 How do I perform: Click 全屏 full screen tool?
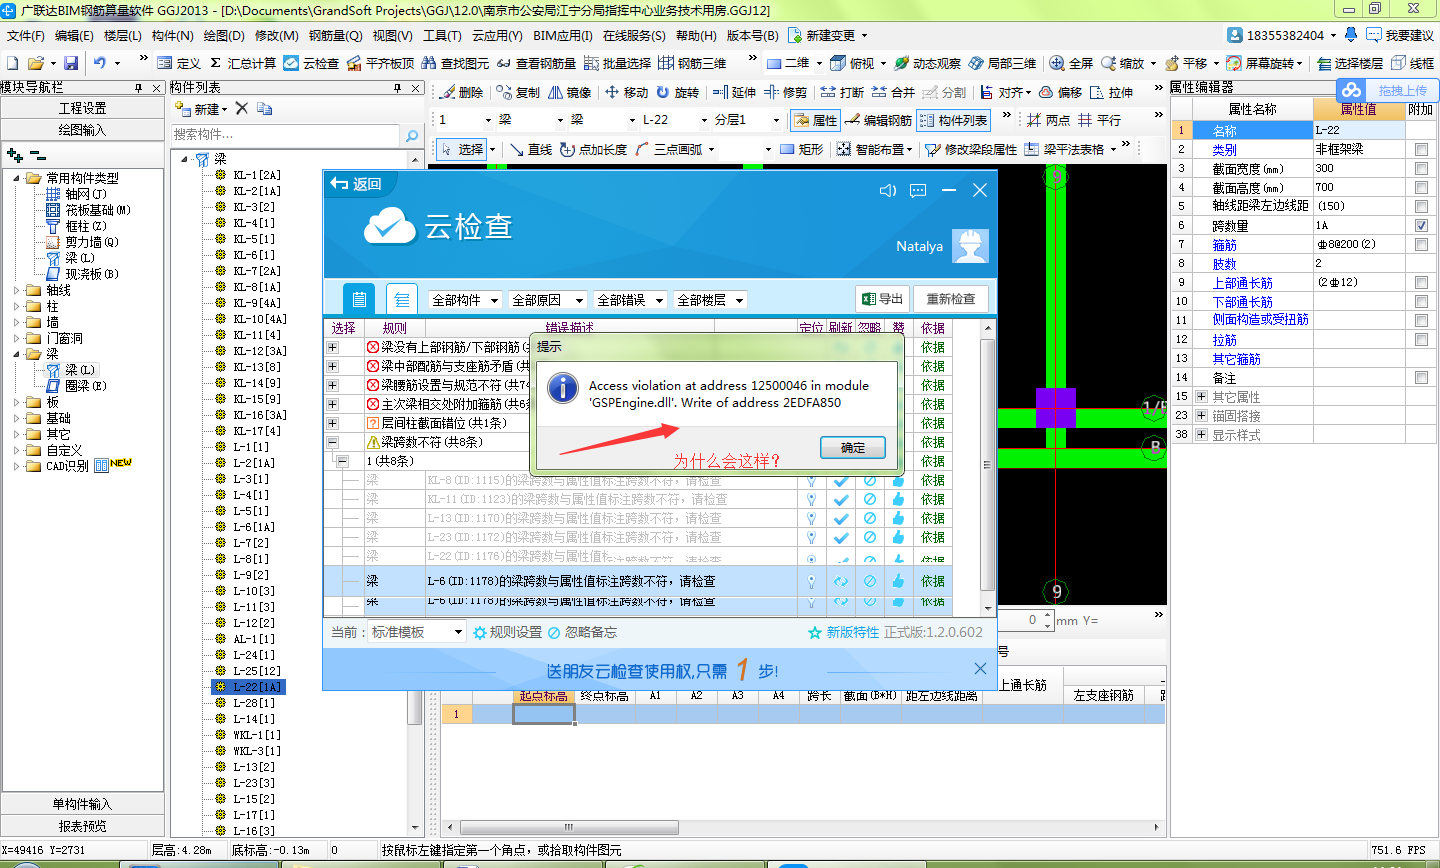(1071, 63)
